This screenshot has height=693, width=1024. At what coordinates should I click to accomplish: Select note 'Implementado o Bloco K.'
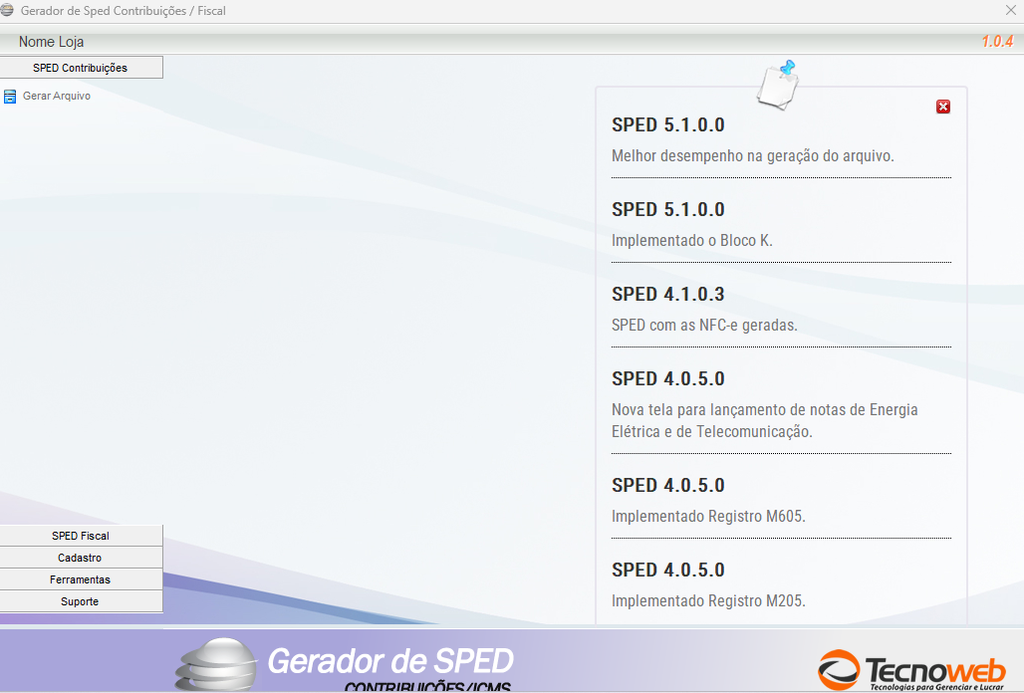pyautogui.click(x=692, y=240)
